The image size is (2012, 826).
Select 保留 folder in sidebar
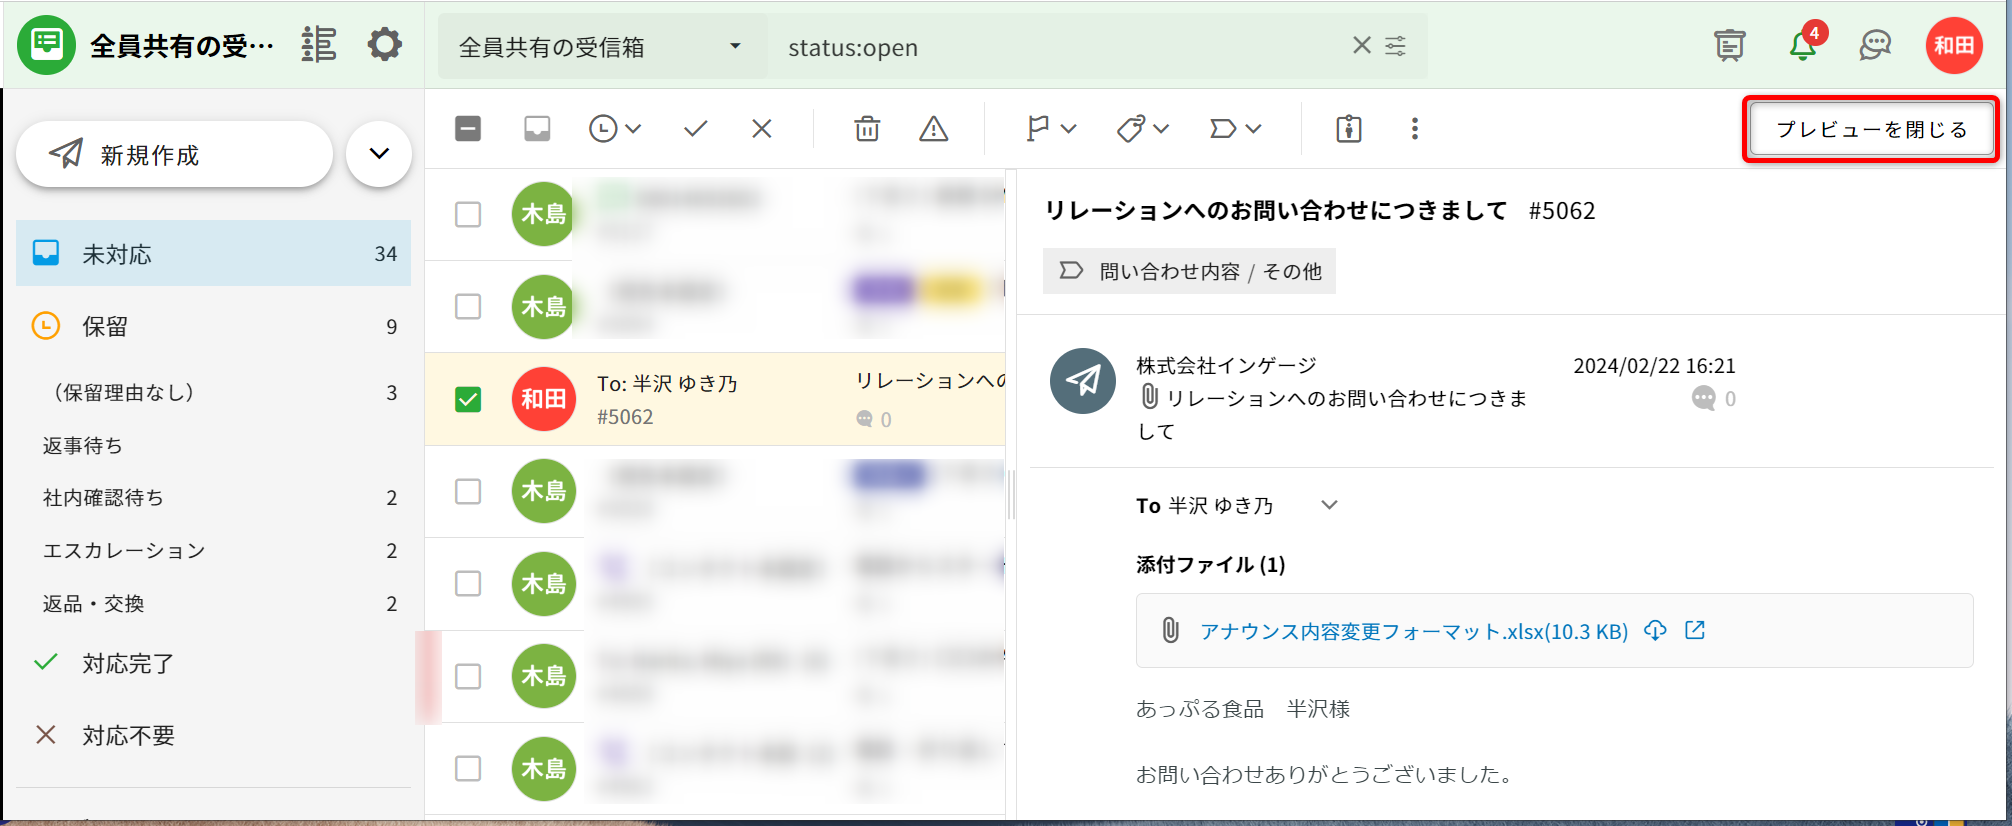(105, 327)
